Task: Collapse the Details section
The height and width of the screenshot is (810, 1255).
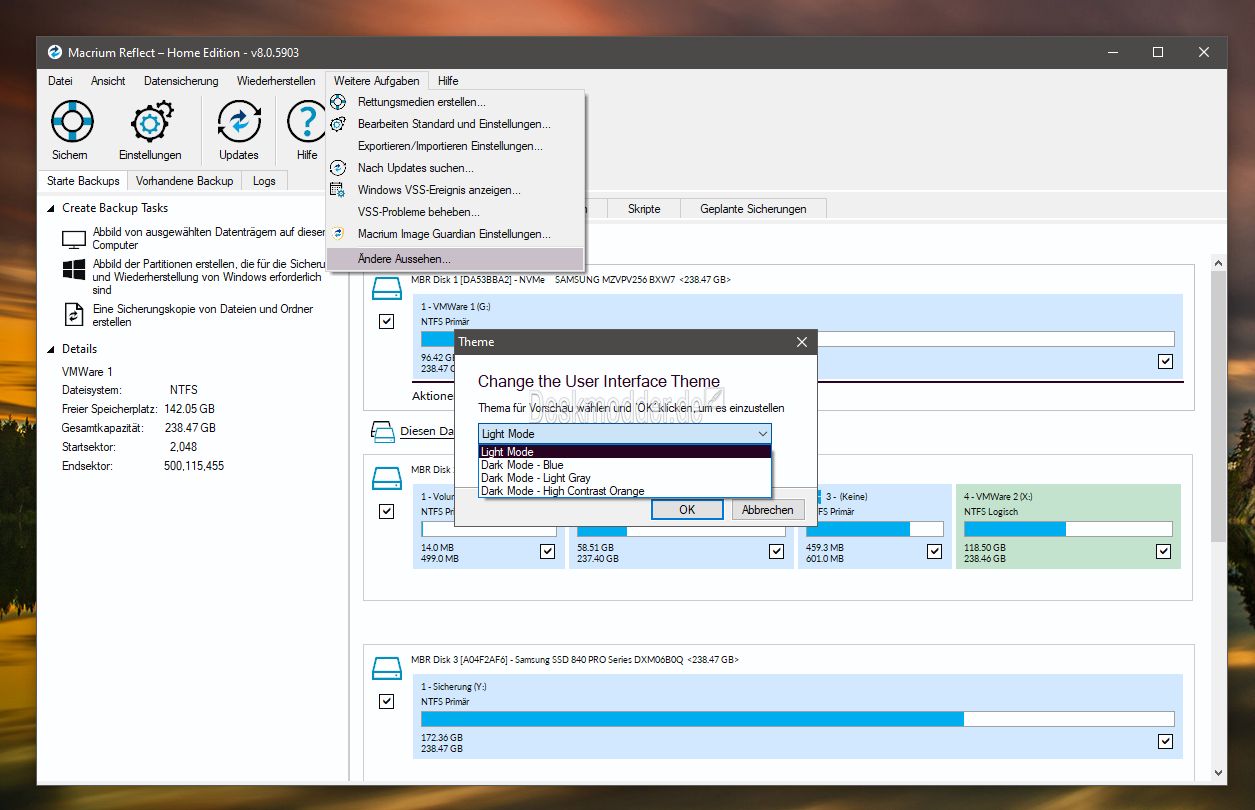Action: coord(50,349)
